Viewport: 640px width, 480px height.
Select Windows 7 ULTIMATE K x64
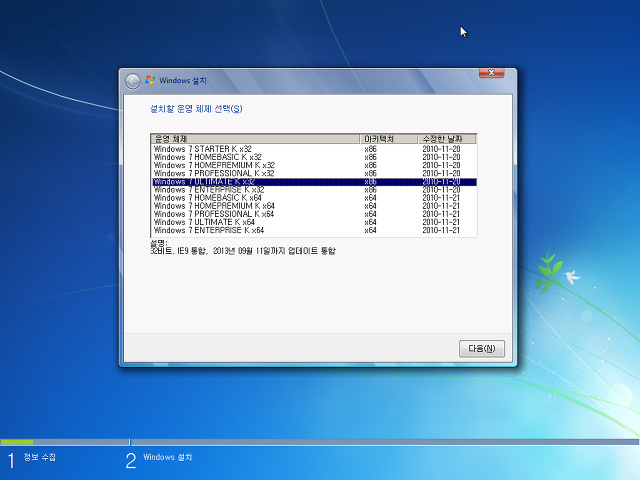(x=314, y=222)
